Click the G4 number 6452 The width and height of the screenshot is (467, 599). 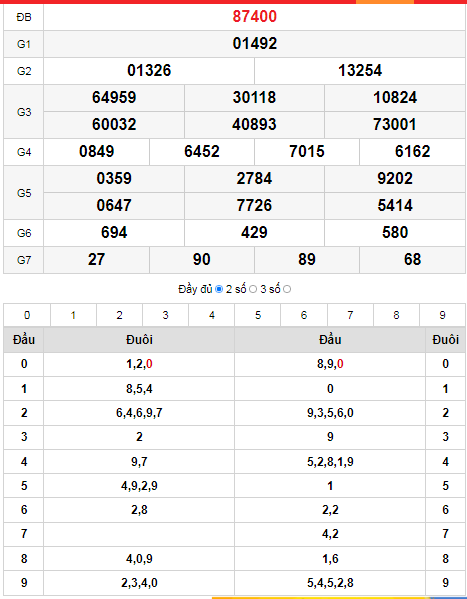pyautogui.click(x=202, y=152)
